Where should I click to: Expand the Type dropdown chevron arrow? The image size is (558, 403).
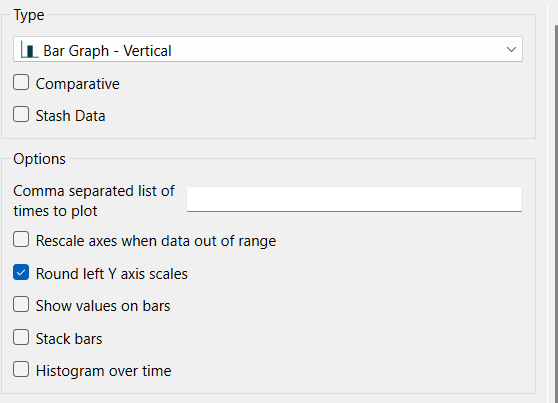tap(511, 49)
